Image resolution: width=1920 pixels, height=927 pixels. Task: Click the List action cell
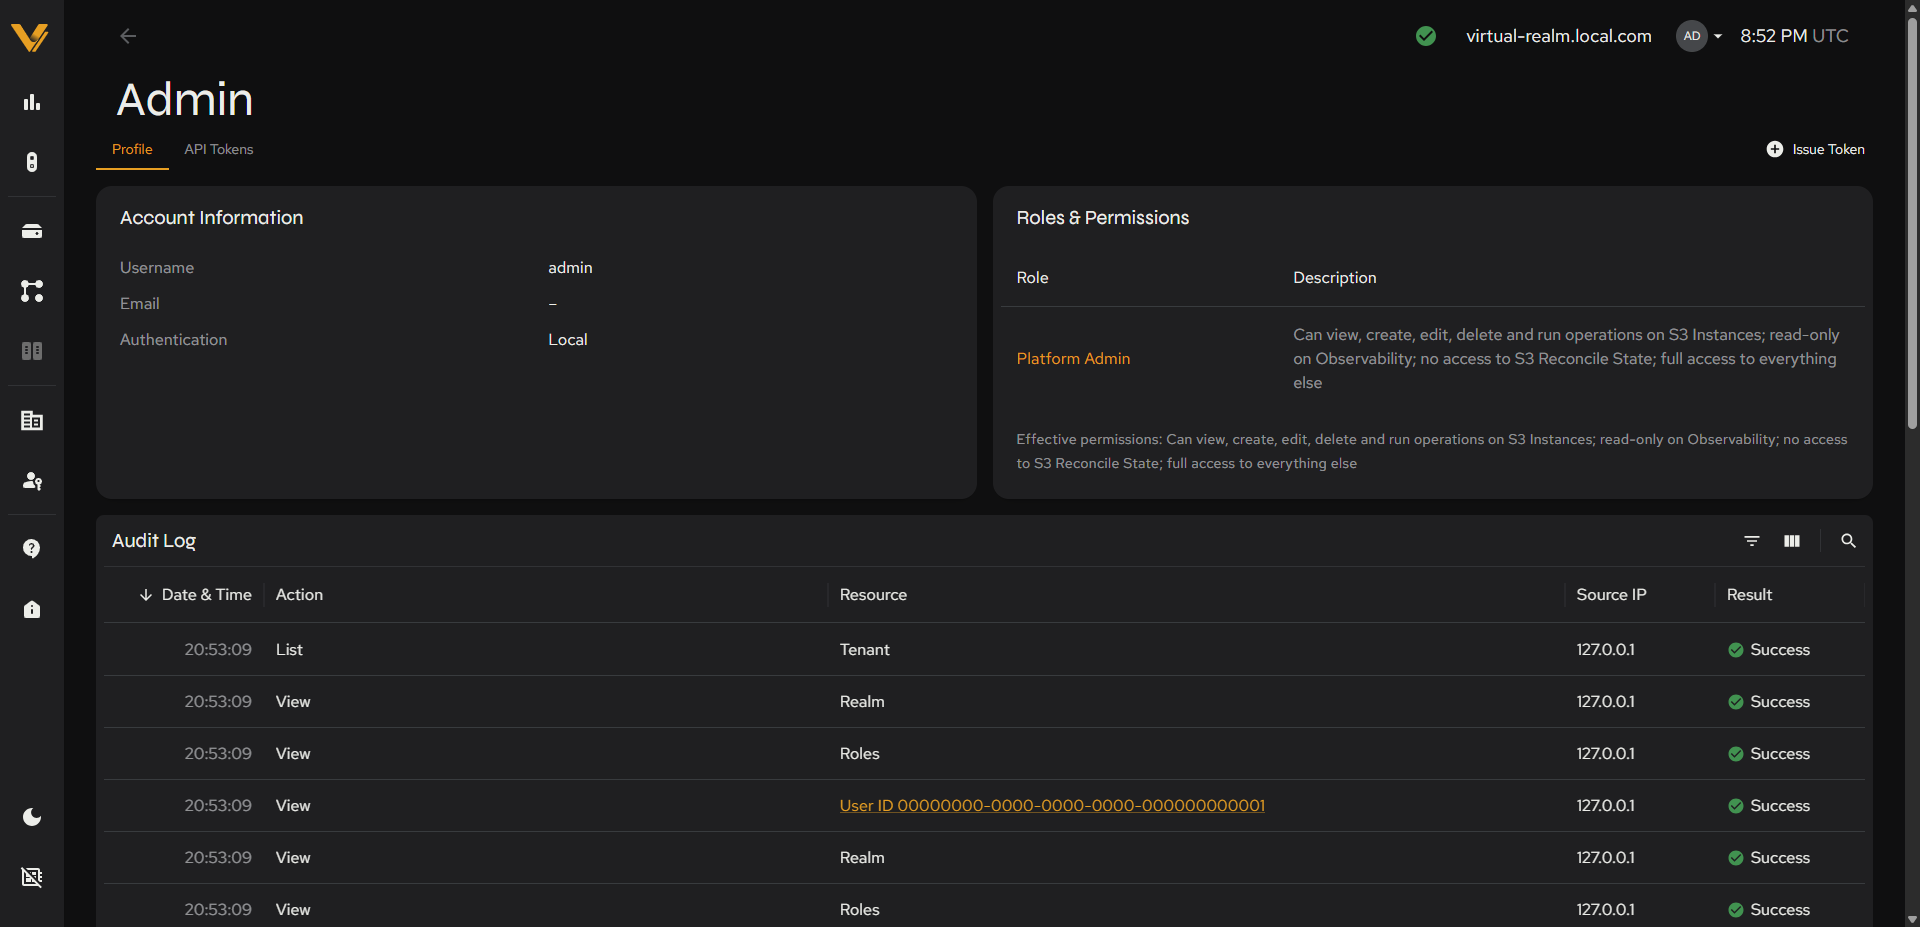289,650
